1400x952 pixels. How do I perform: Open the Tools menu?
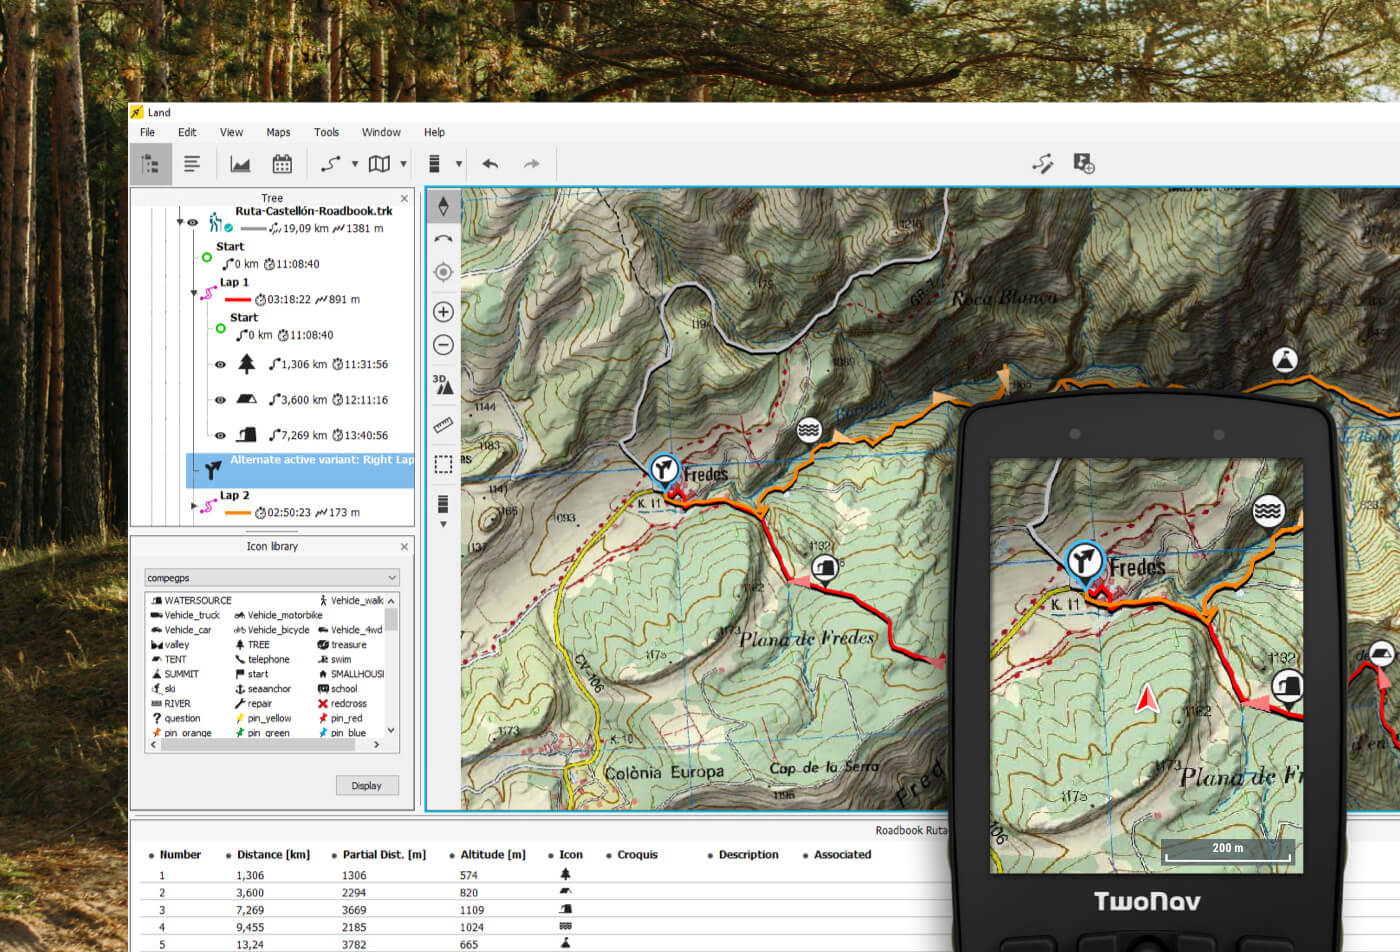click(x=326, y=132)
